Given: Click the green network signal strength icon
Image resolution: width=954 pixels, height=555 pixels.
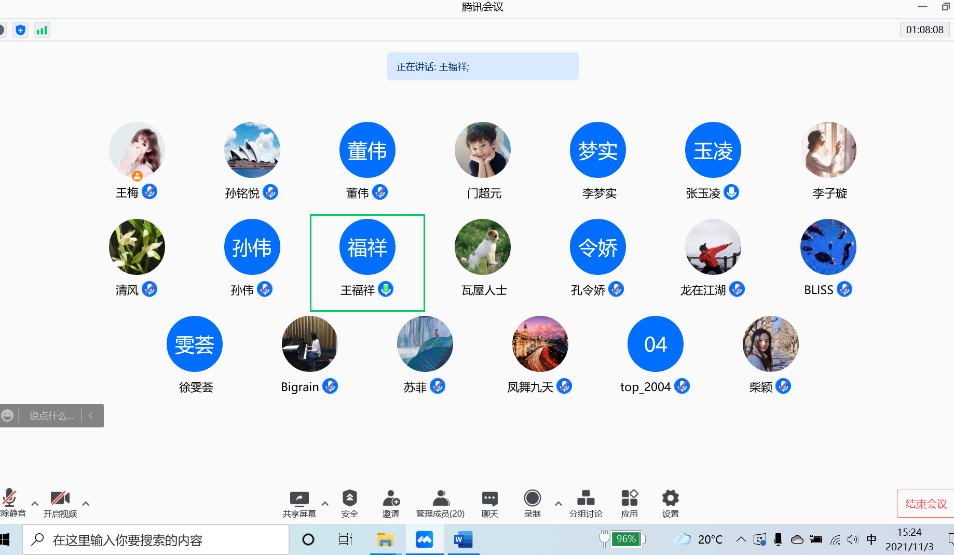Looking at the screenshot, I should (x=42, y=30).
